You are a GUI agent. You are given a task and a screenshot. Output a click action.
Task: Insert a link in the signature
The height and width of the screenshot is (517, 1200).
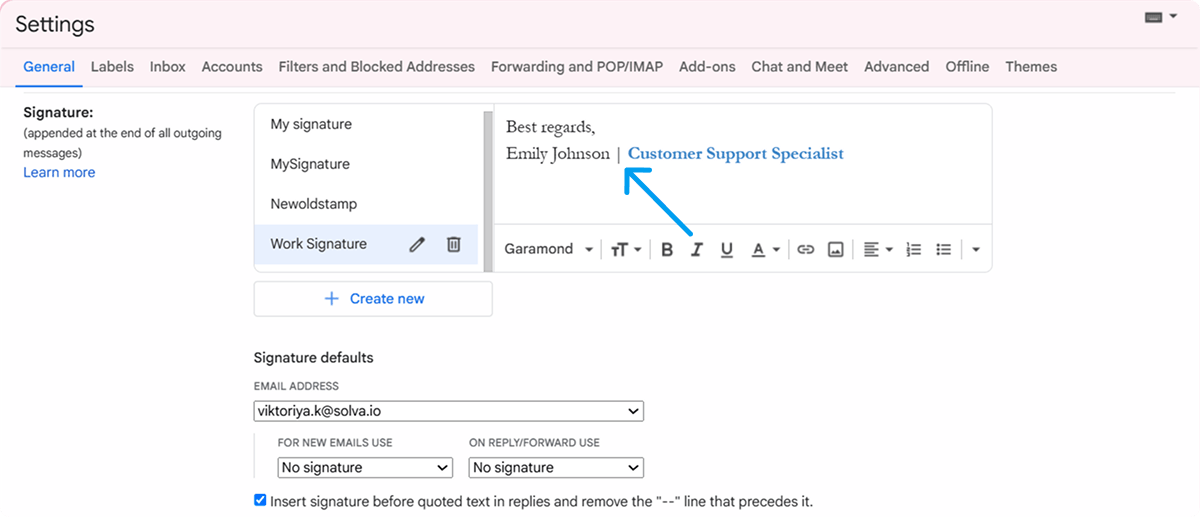coord(805,250)
